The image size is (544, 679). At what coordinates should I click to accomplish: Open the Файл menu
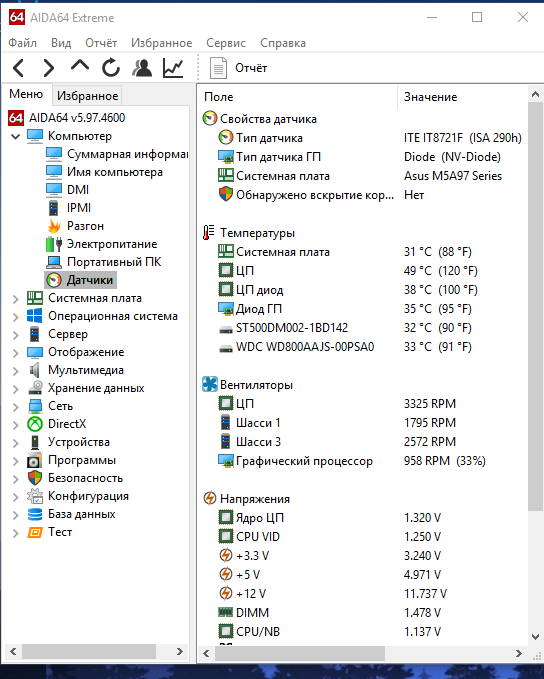pyautogui.click(x=23, y=43)
